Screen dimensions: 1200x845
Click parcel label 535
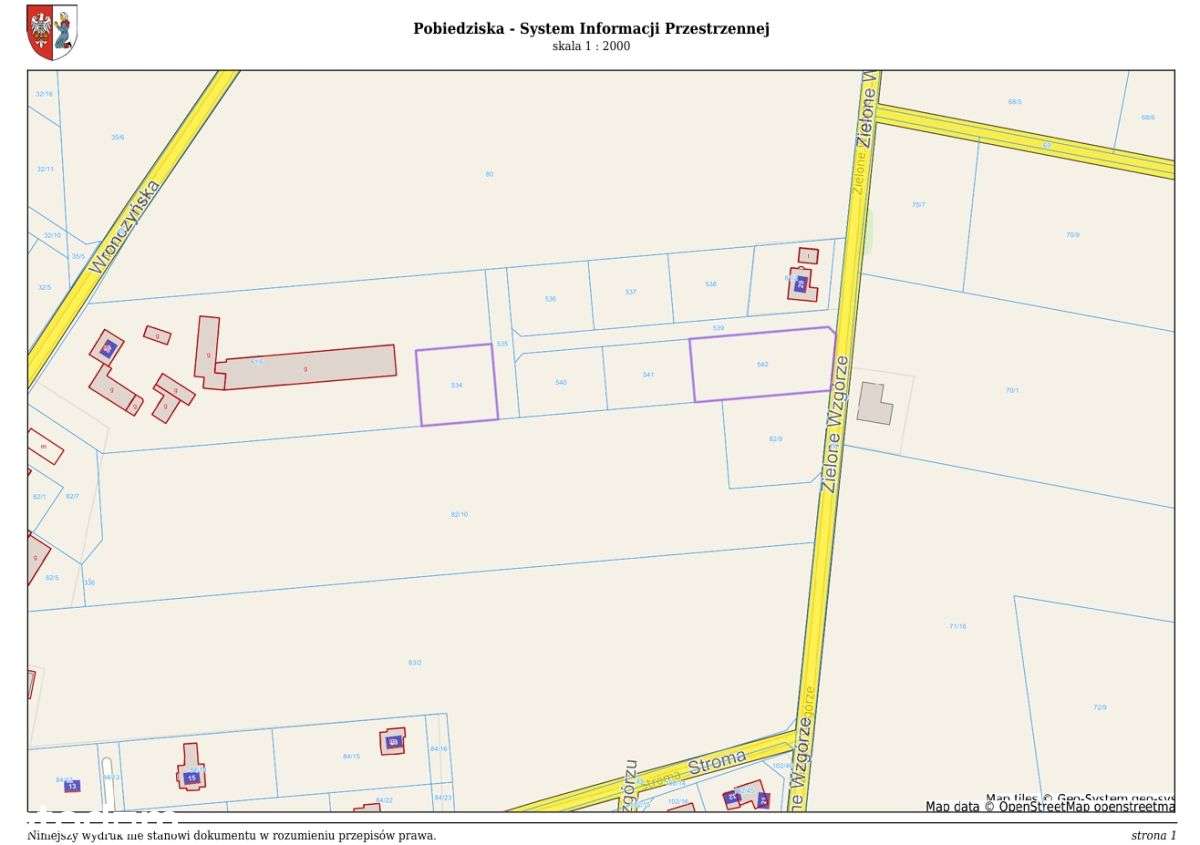tap(502, 343)
